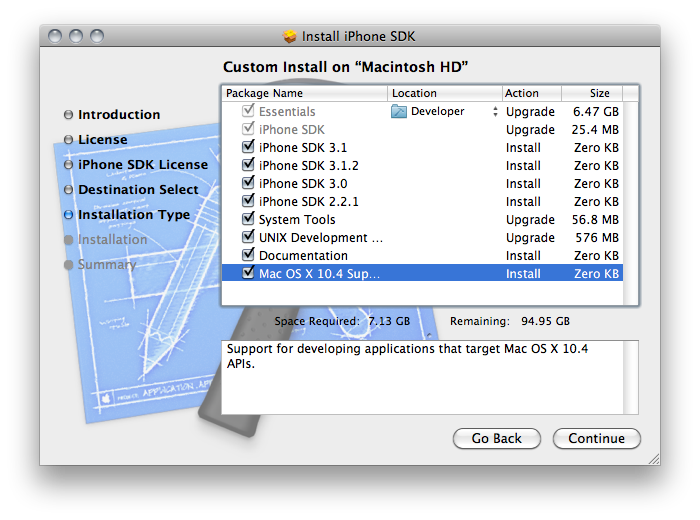Click Upgrade action in System Tools row
The height and width of the screenshot is (520, 700).
(x=530, y=220)
